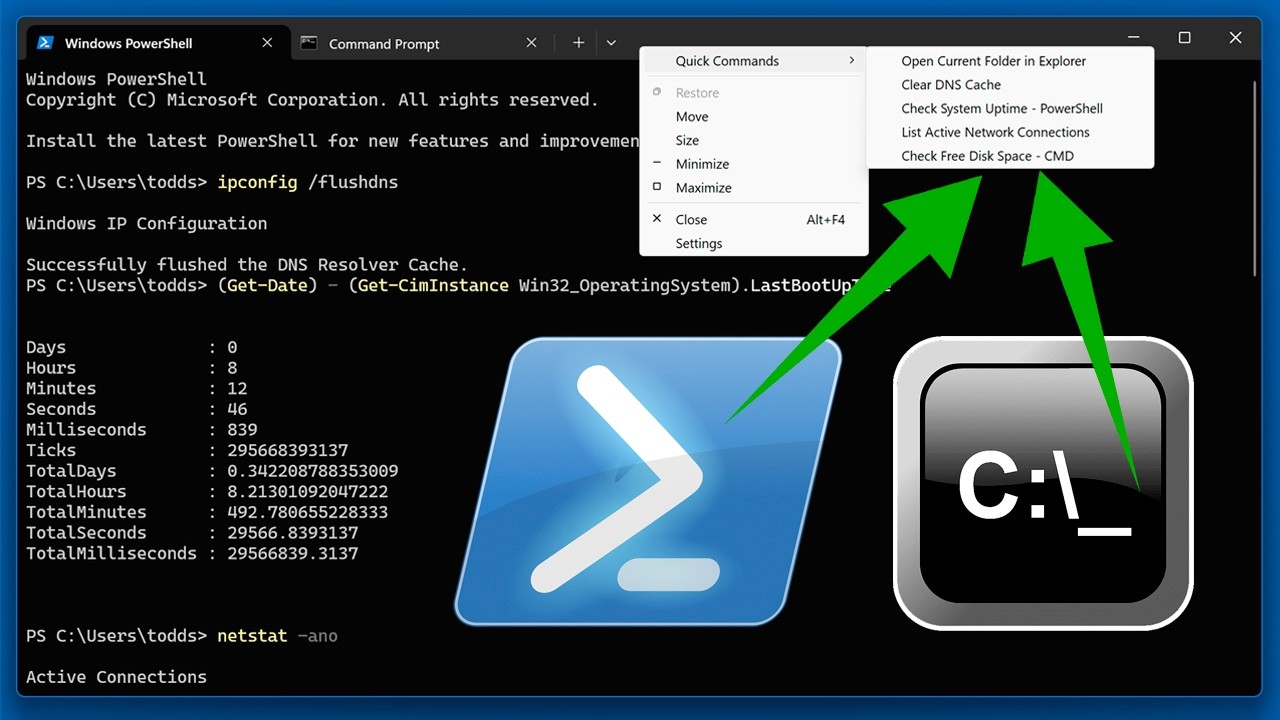The width and height of the screenshot is (1280, 720).
Task: Click the 'Active Connections' output line
Action: 116,677
